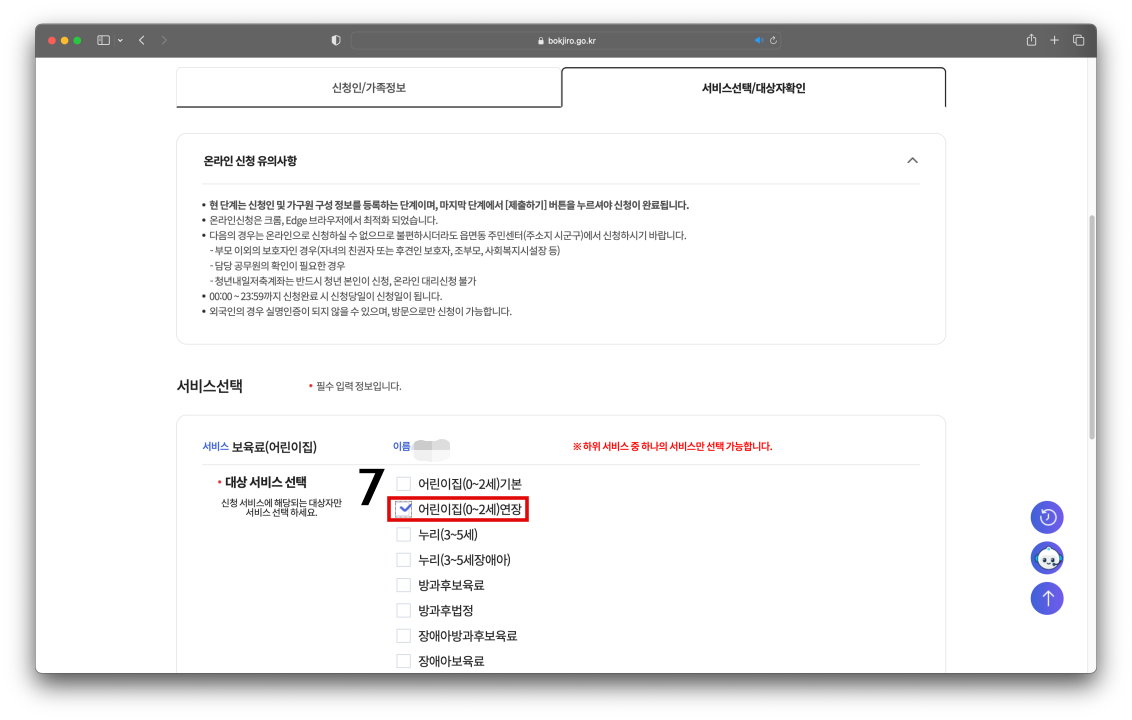
Task: Go forward using the forward arrow
Action: pyautogui.click(x=163, y=41)
